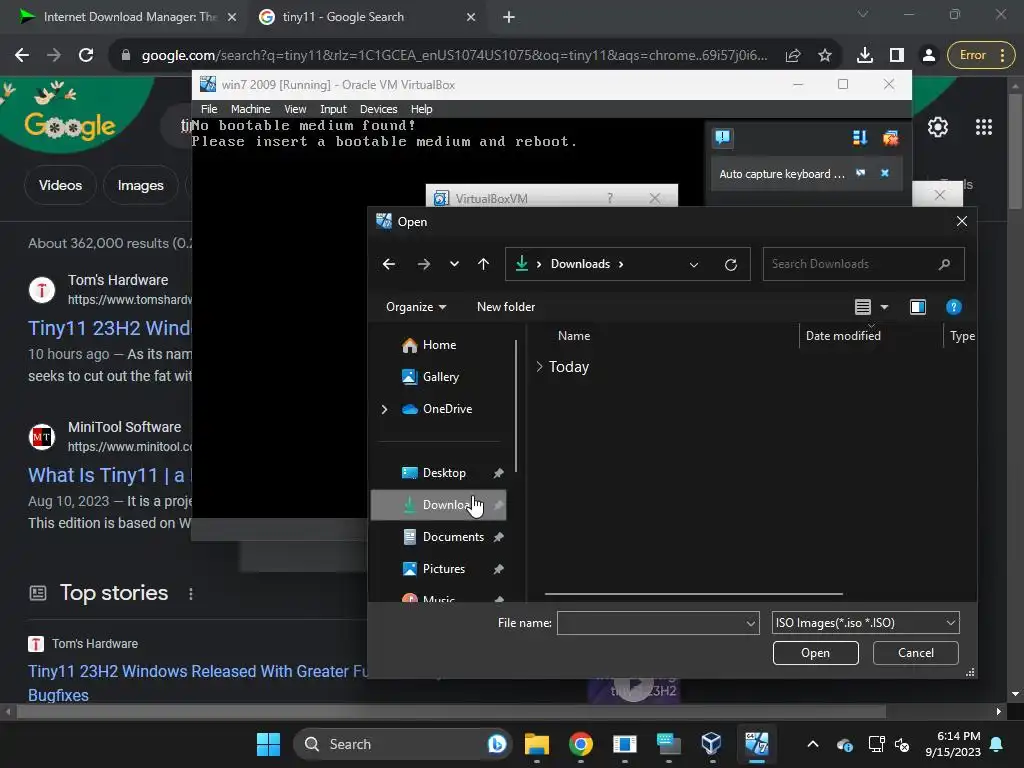Create a New folder

[505, 307]
